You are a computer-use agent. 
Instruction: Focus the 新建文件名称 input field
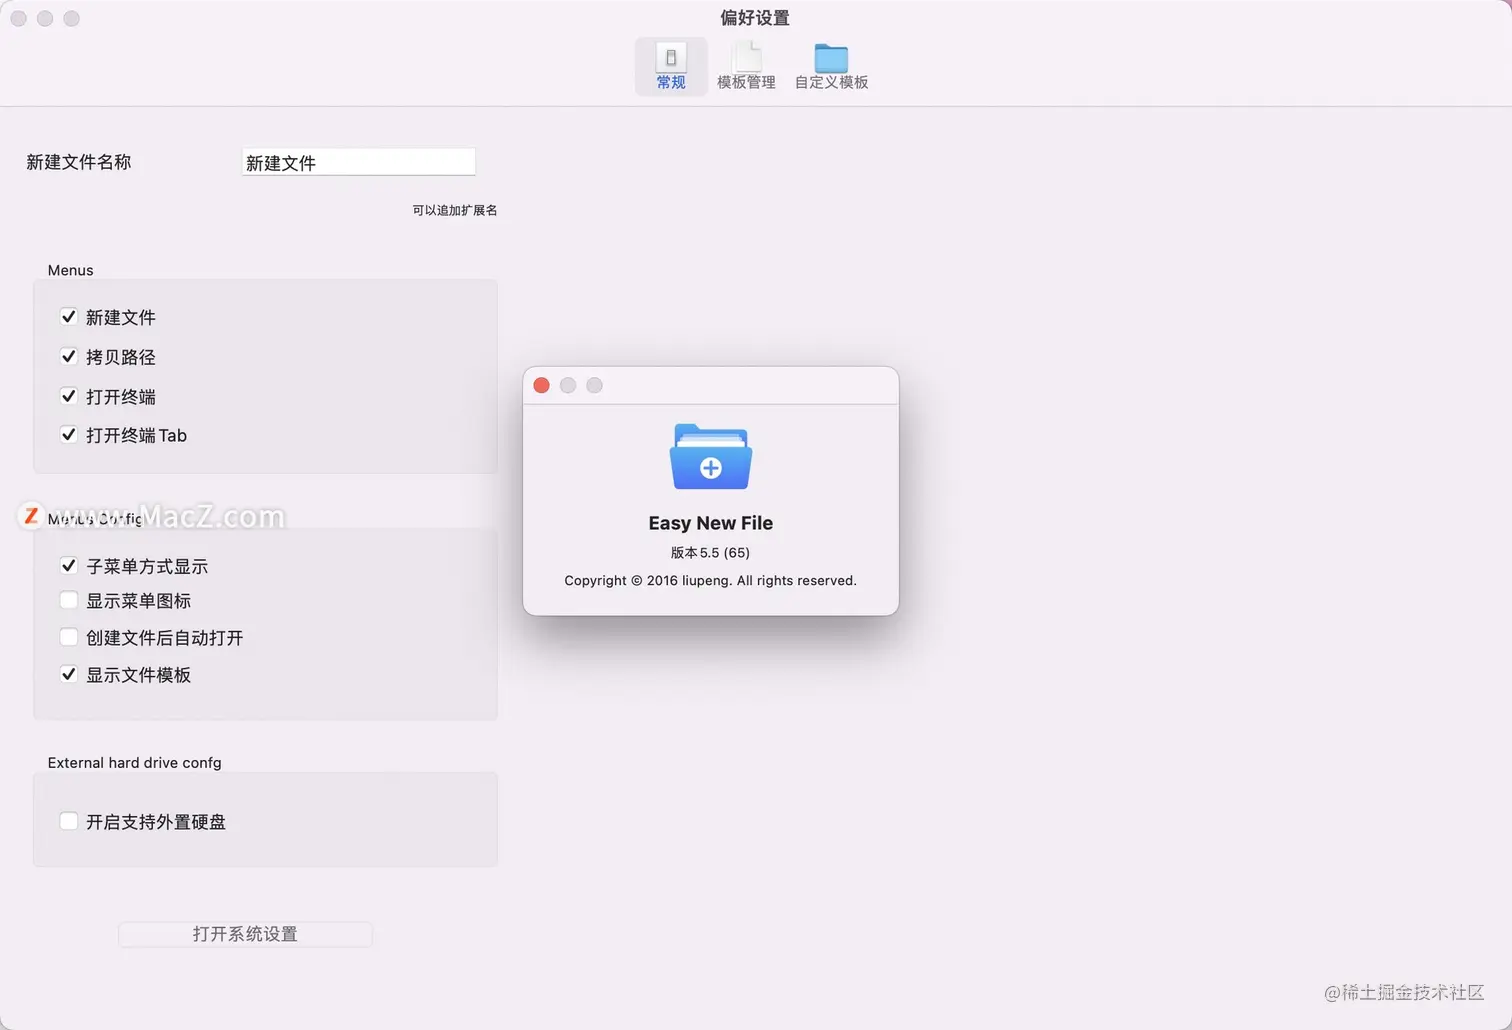coord(358,162)
